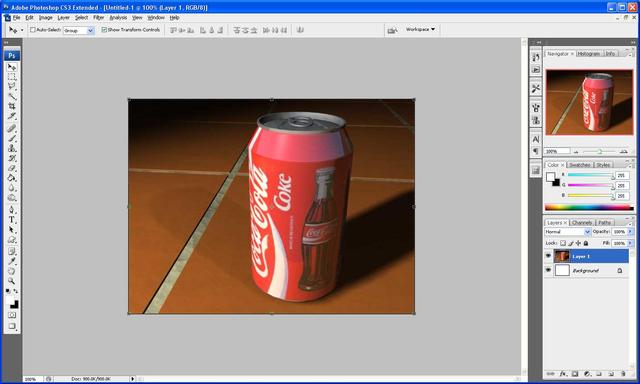Viewport: 640px width, 384px height.
Task: Select the Pen tool
Action: (12, 210)
